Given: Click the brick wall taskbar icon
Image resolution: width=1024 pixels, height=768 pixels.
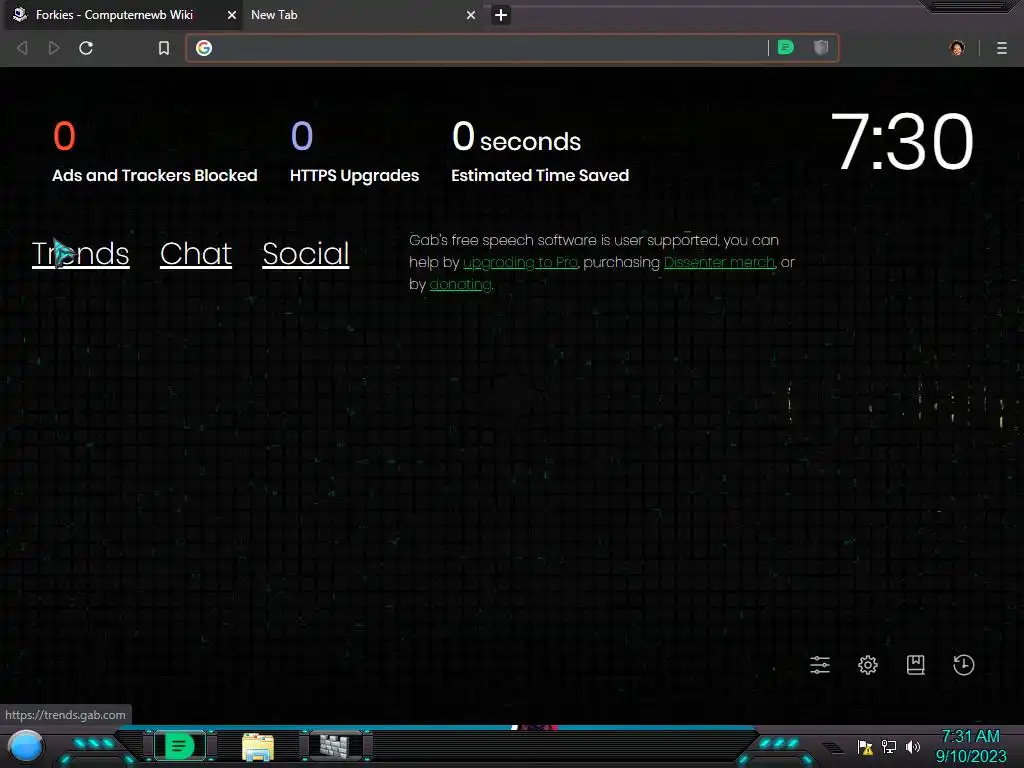Looking at the screenshot, I should [x=335, y=746].
